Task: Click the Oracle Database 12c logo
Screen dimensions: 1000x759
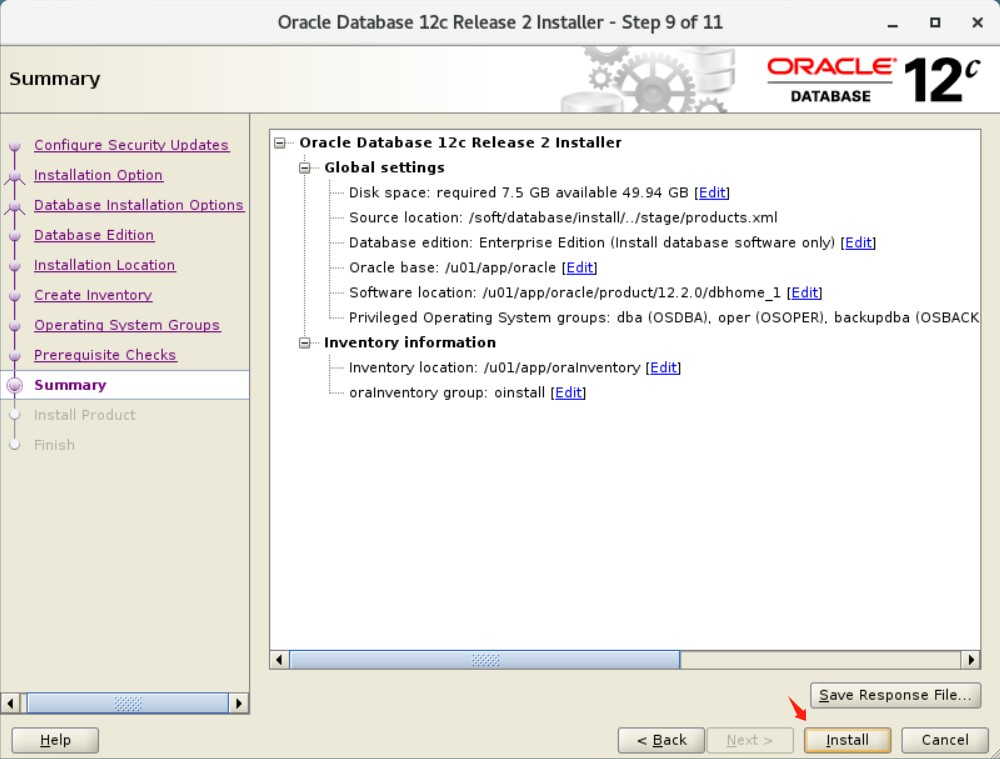Action: 874,80
